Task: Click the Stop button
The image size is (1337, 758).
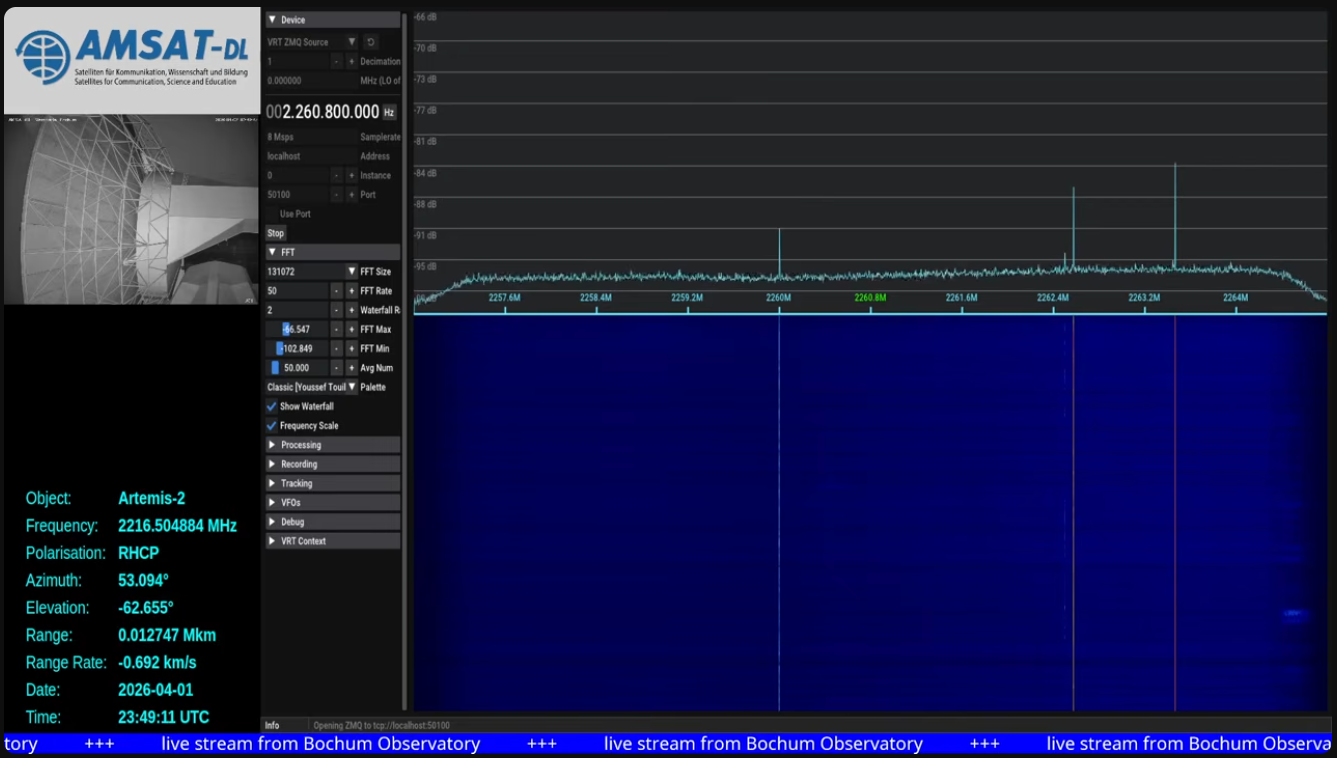Action: coord(276,233)
